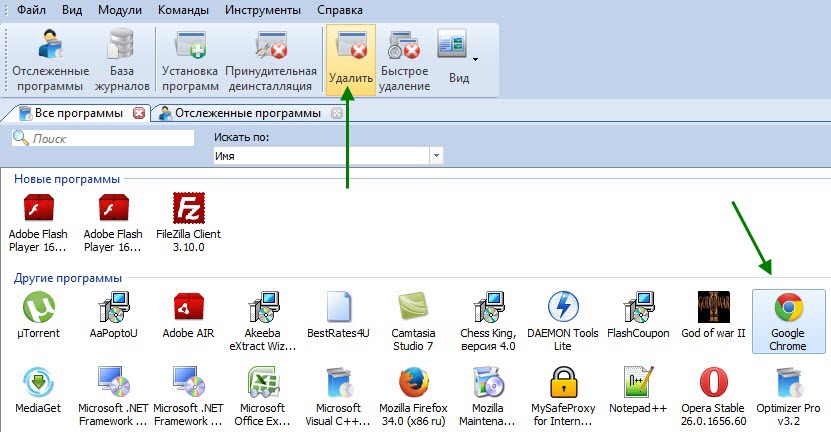Close the Все программы tab
The height and width of the screenshot is (432, 831).
[139, 113]
